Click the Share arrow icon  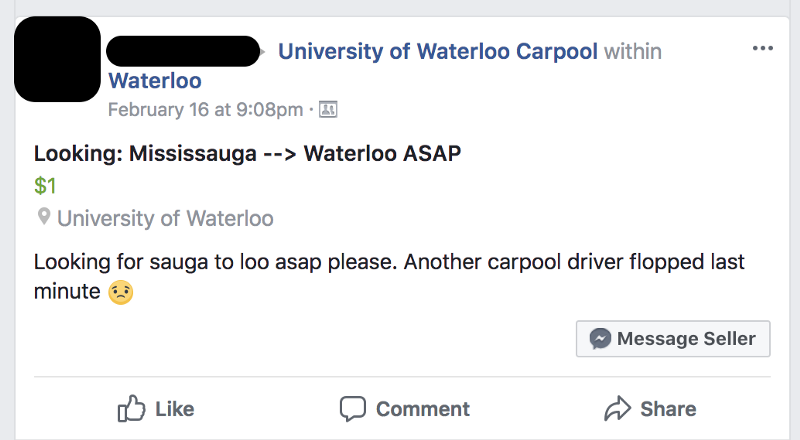click(617, 408)
